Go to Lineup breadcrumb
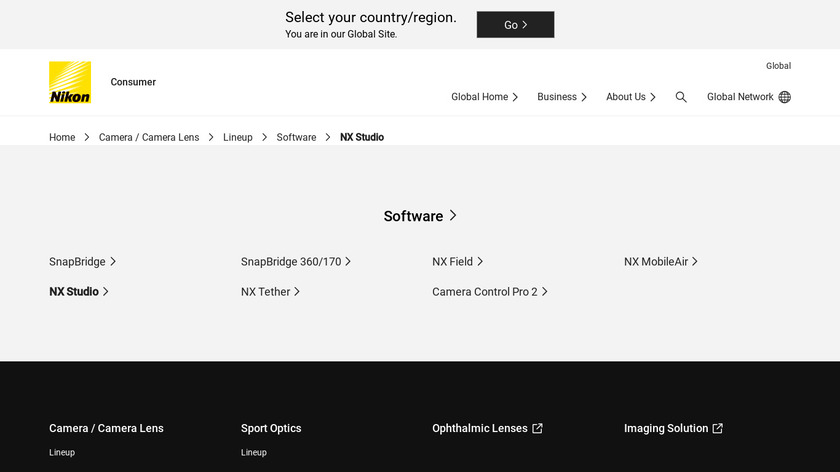This screenshot has height=472, width=840. [x=238, y=137]
